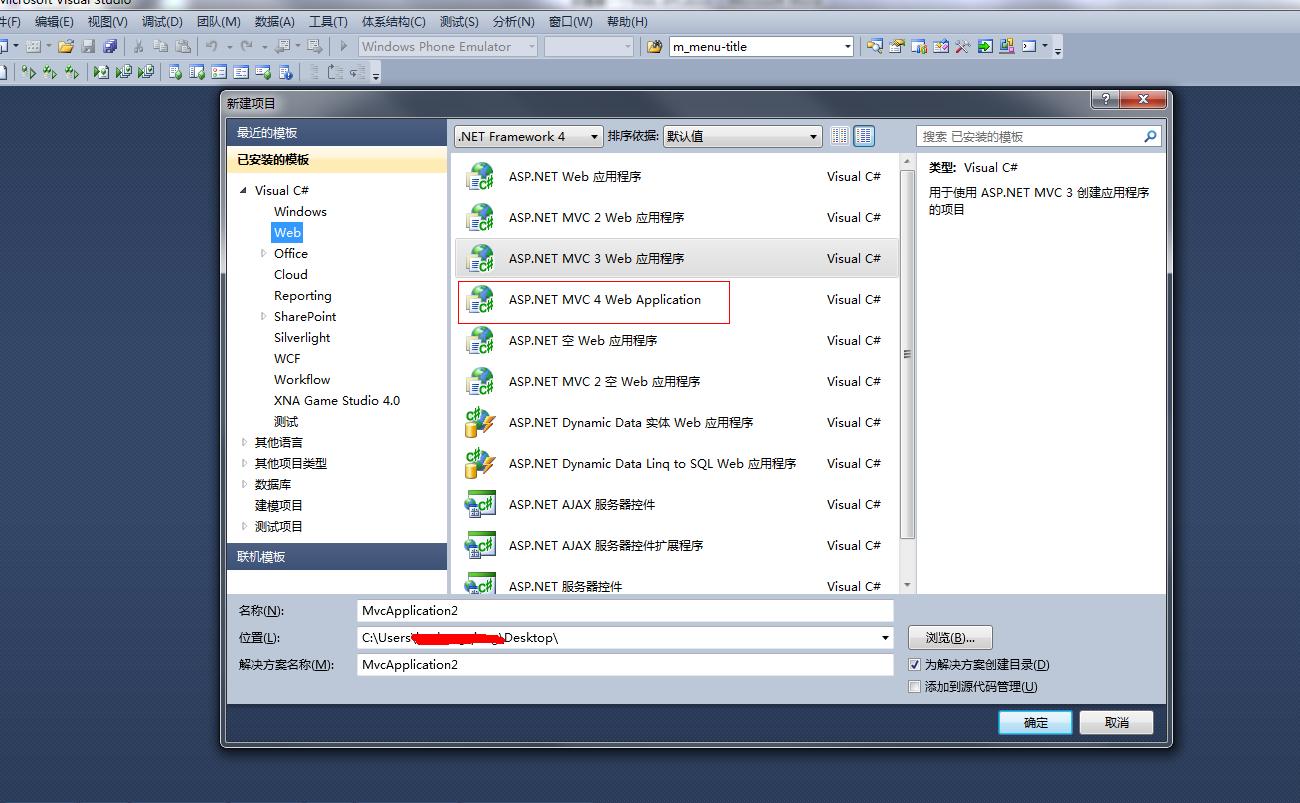The image size is (1300, 803).
Task: Click the icon of ASP.NET MVC 2 Web 应用程序
Action: pyautogui.click(x=480, y=218)
